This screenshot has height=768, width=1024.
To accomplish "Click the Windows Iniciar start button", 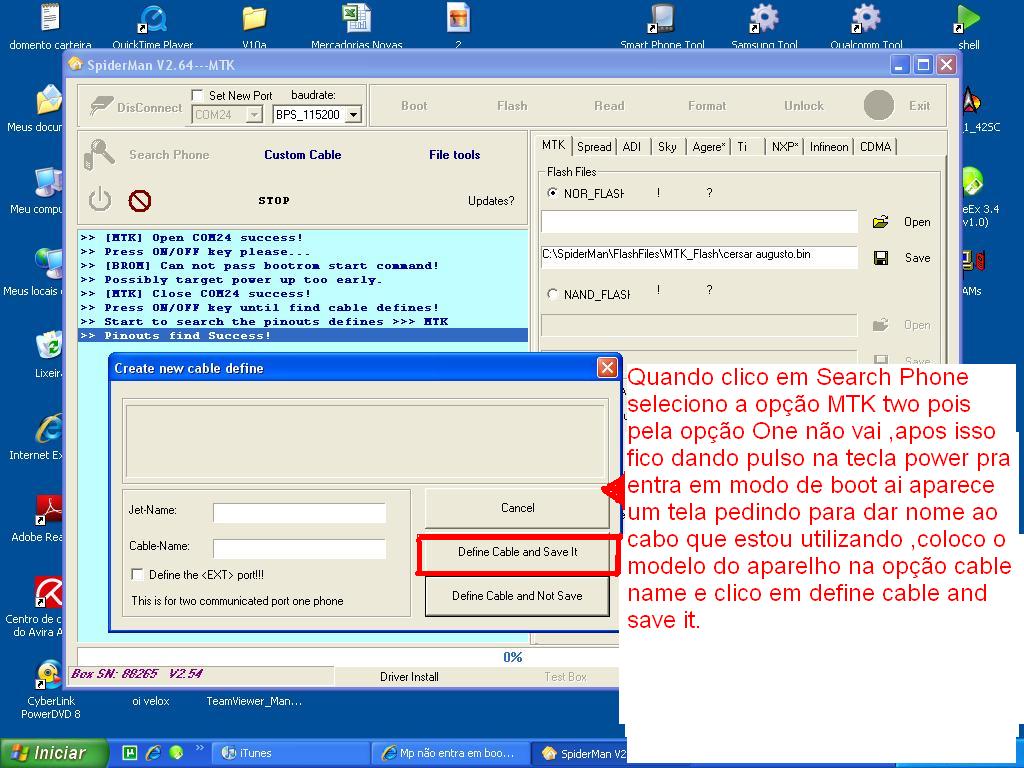I will [x=50, y=753].
